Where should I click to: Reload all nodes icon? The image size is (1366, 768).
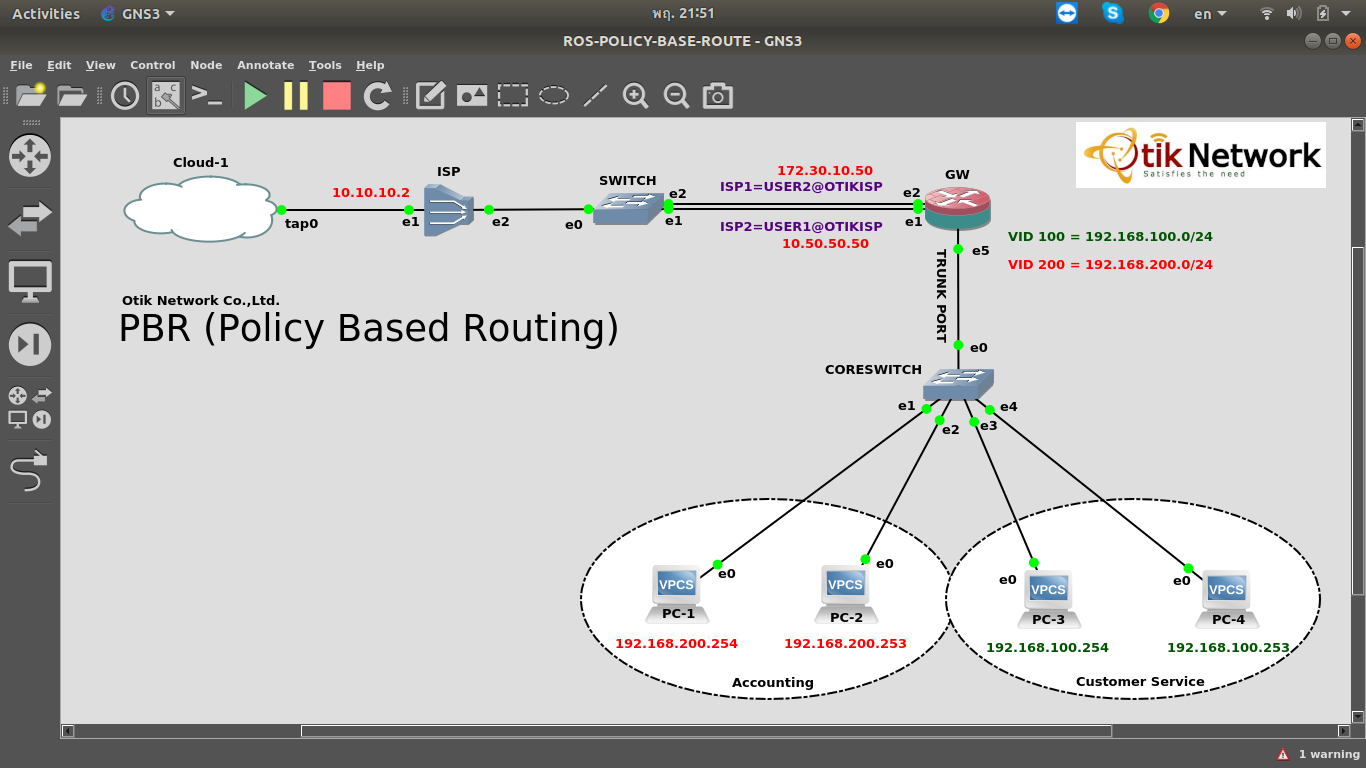point(377,96)
